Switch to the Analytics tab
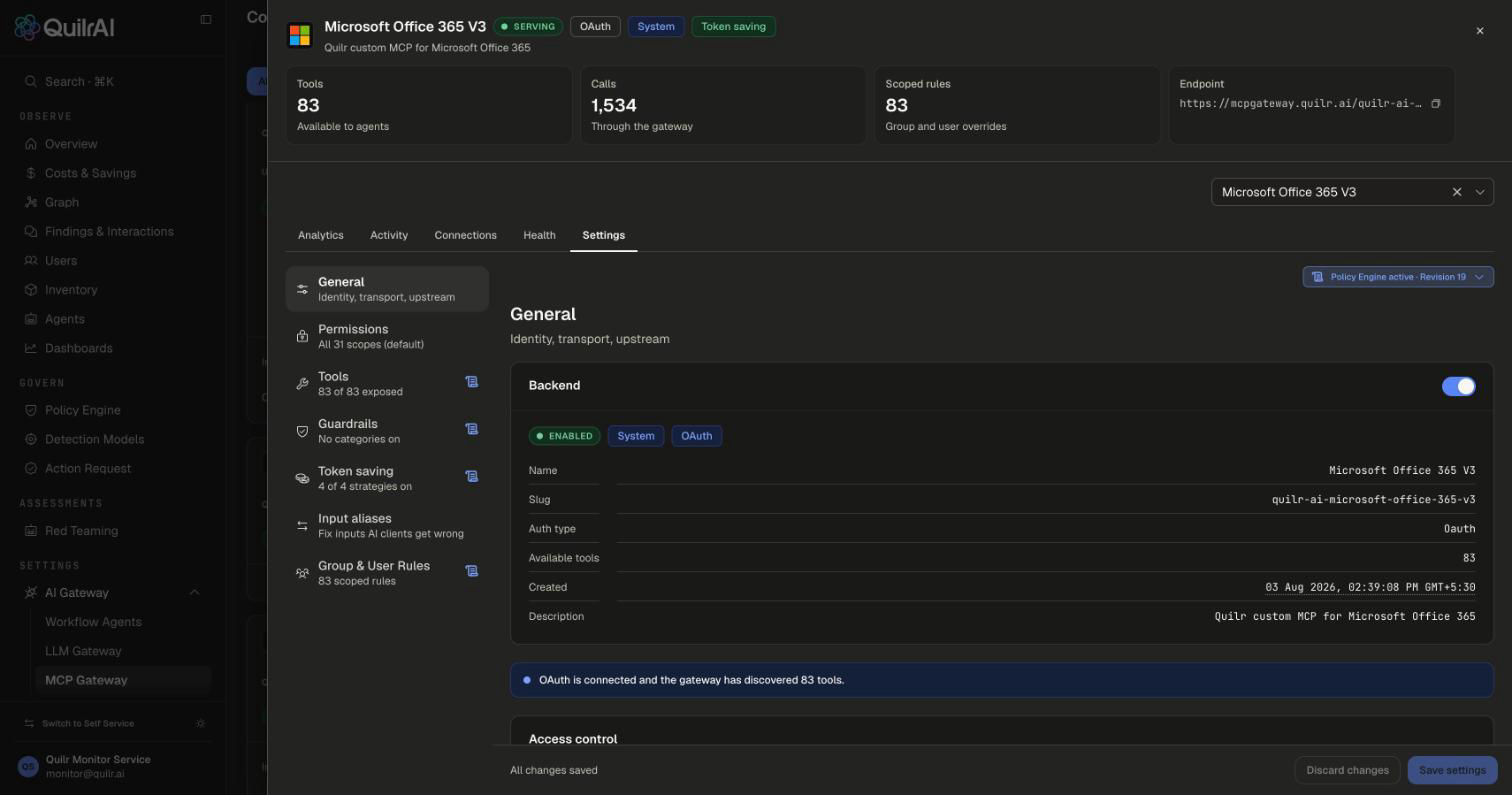The image size is (1512, 795). click(321, 235)
